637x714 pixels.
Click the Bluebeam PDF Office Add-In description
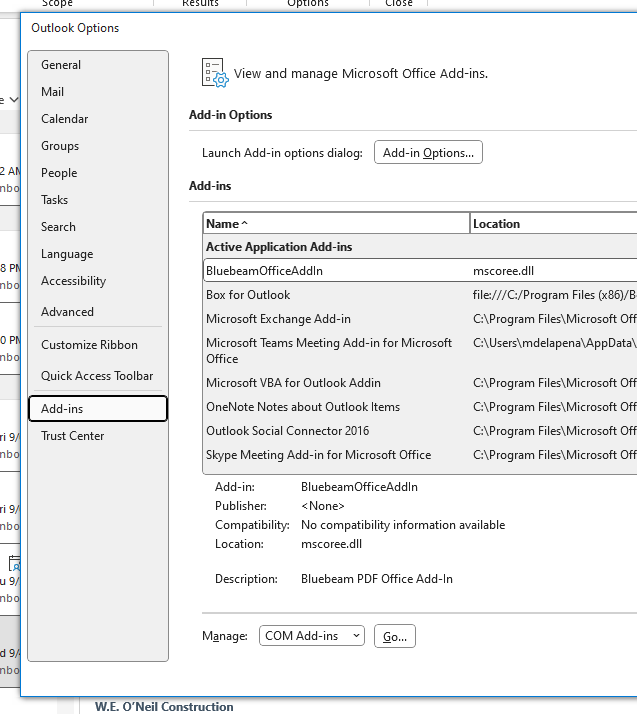[x=377, y=579]
